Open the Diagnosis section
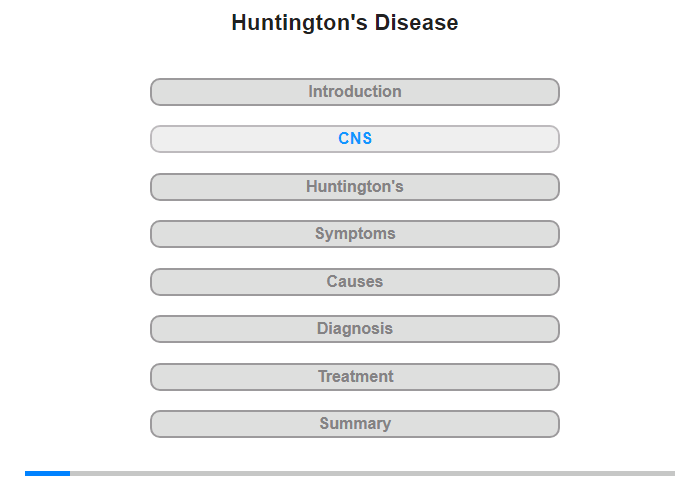The width and height of the screenshot is (700, 480). coord(354,329)
